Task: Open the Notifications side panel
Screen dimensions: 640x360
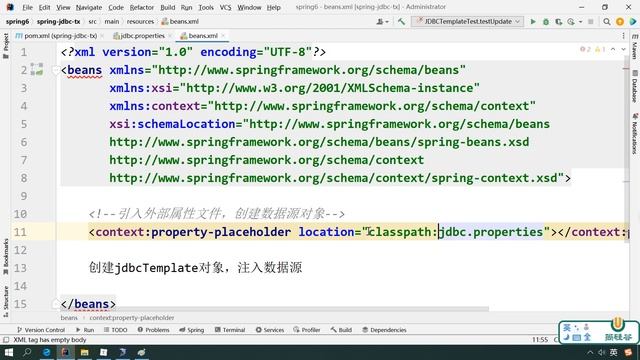Action: click(635, 133)
